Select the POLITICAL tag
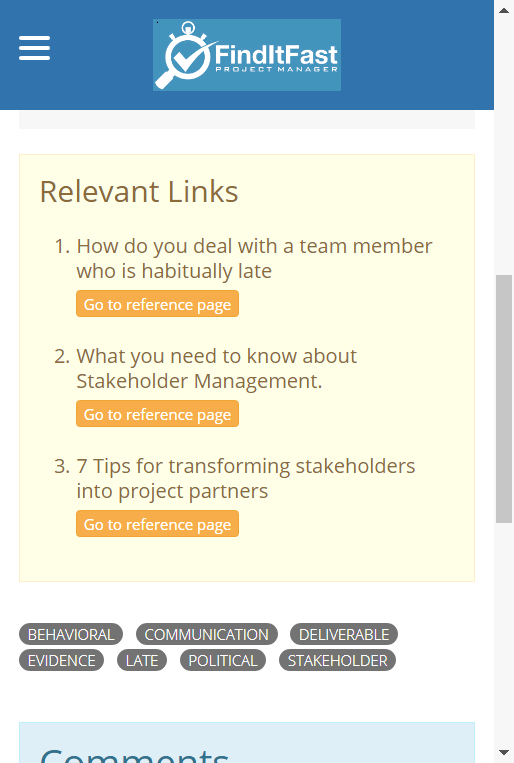This screenshot has width=514, height=763. (222, 660)
